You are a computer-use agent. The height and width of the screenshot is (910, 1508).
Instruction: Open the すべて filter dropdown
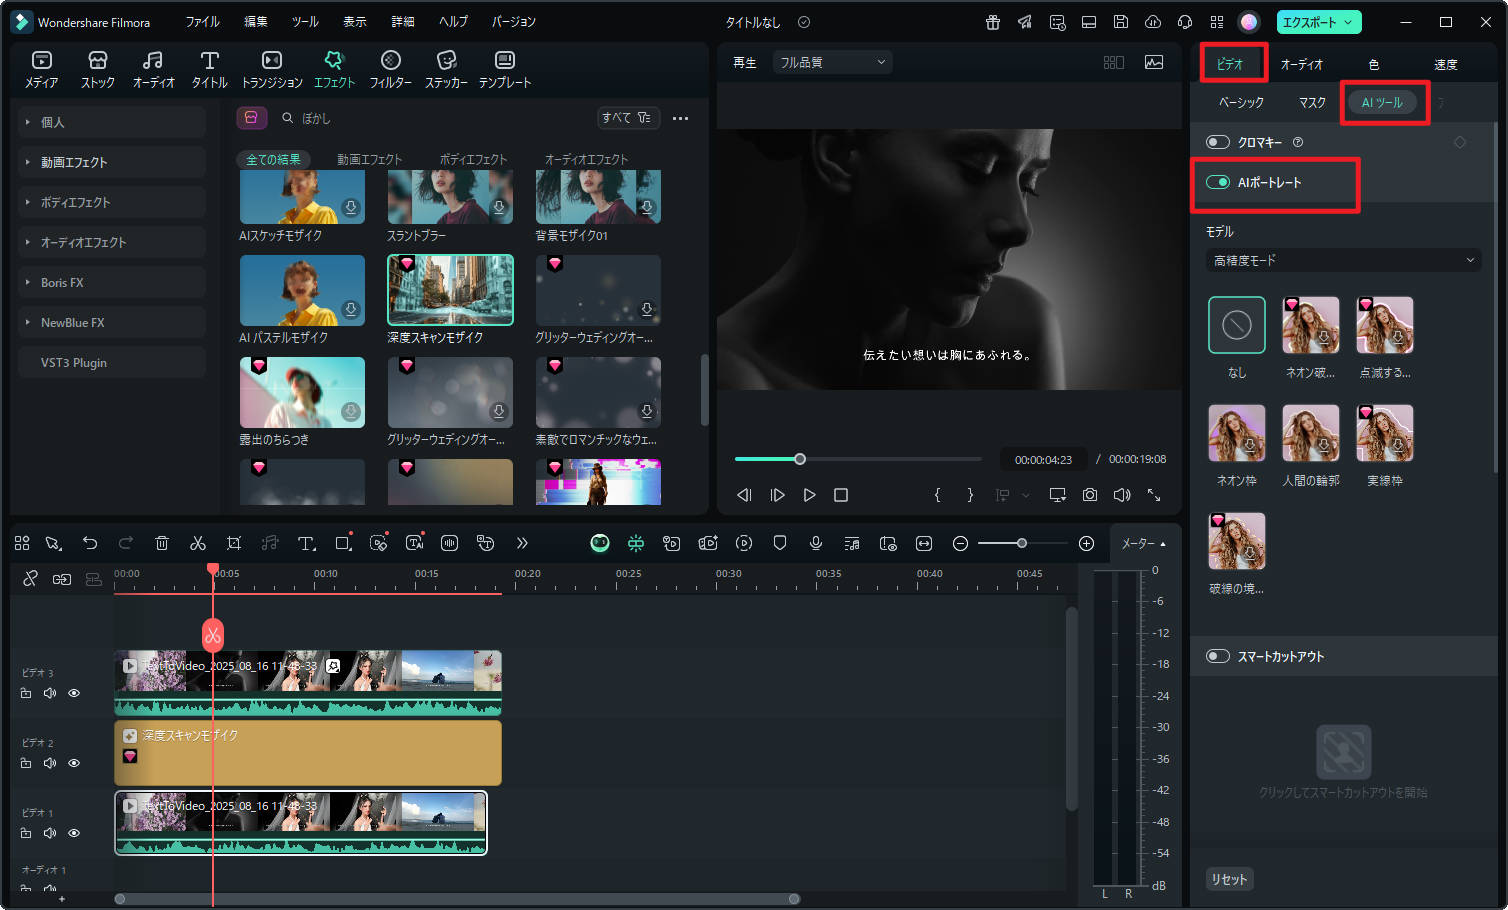click(x=627, y=118)
